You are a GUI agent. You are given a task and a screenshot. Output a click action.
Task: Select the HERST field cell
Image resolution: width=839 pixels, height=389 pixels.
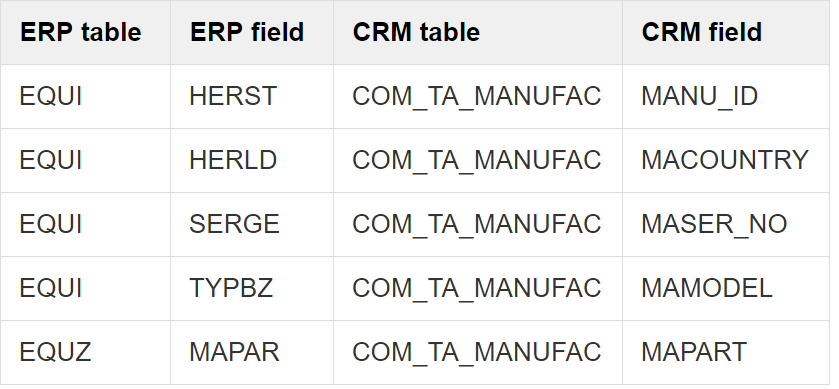tap(252, 97)
